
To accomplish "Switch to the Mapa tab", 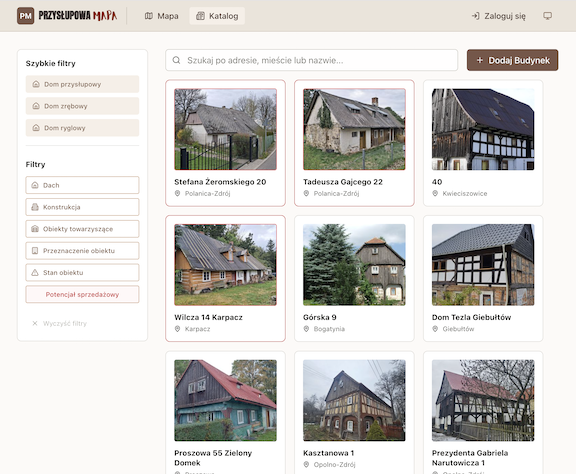I will coord(162,16).
